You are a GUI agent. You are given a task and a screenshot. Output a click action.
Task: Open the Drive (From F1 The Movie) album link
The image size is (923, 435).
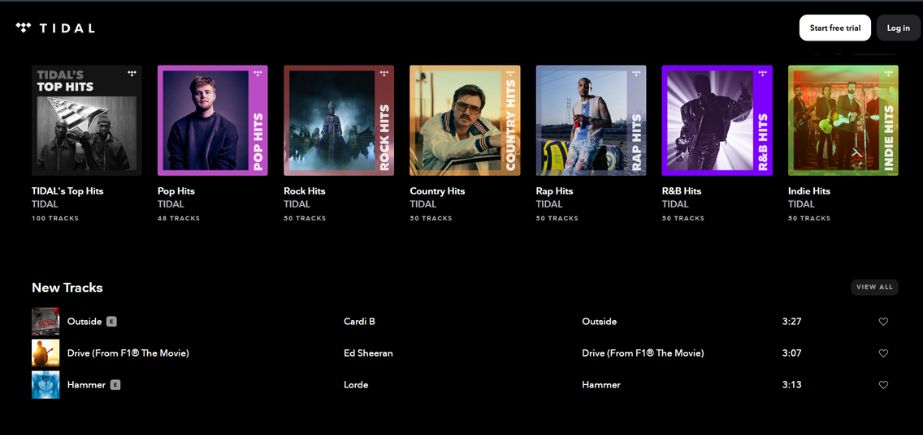(x=643, y=353)
